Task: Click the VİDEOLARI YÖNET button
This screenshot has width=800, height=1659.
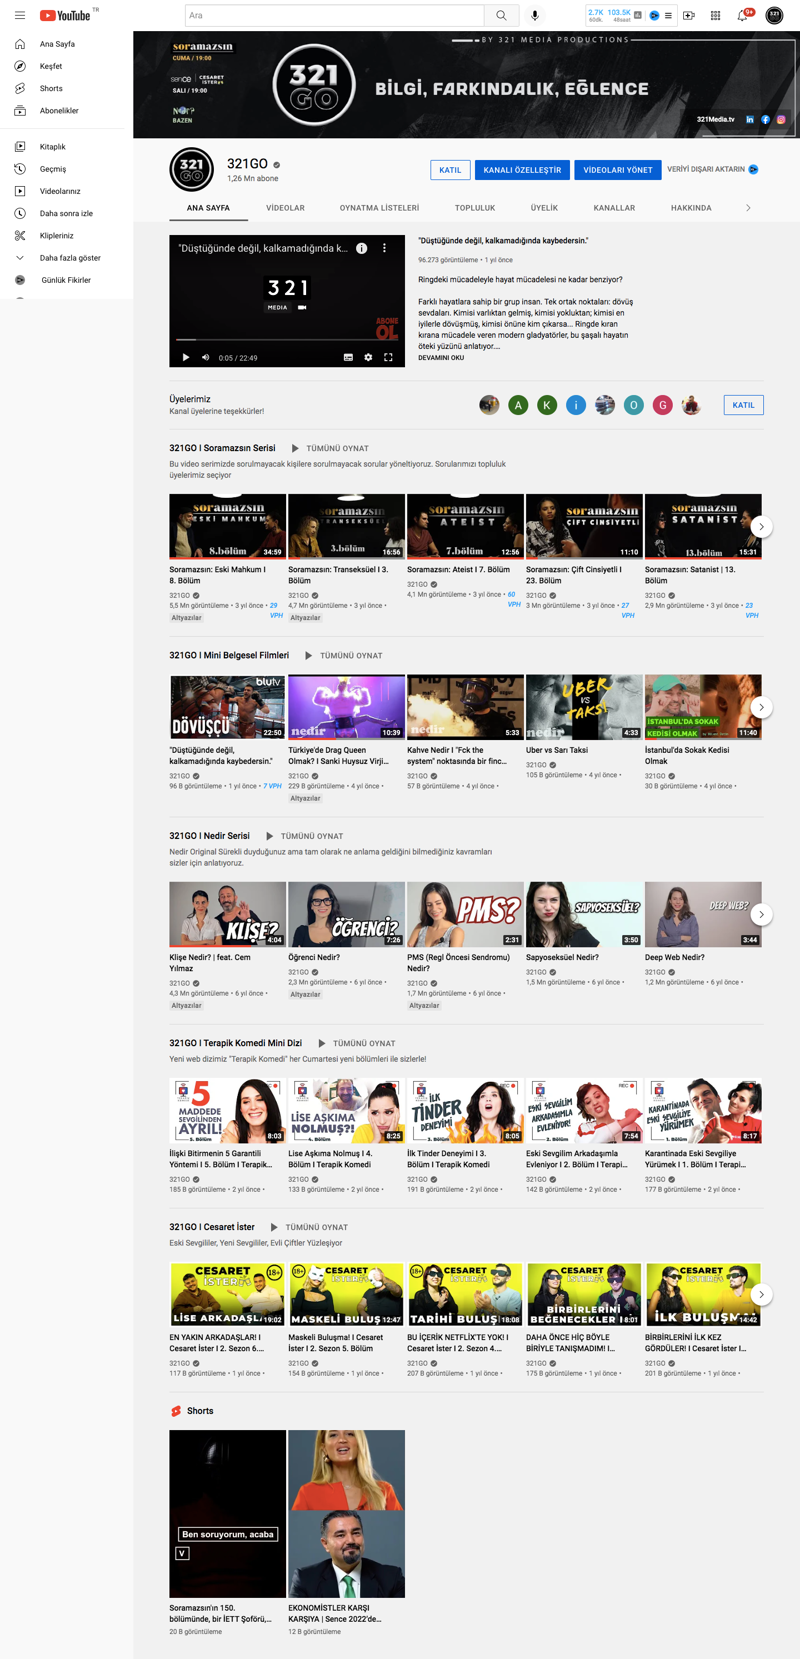Action: (x=617, y=170)
